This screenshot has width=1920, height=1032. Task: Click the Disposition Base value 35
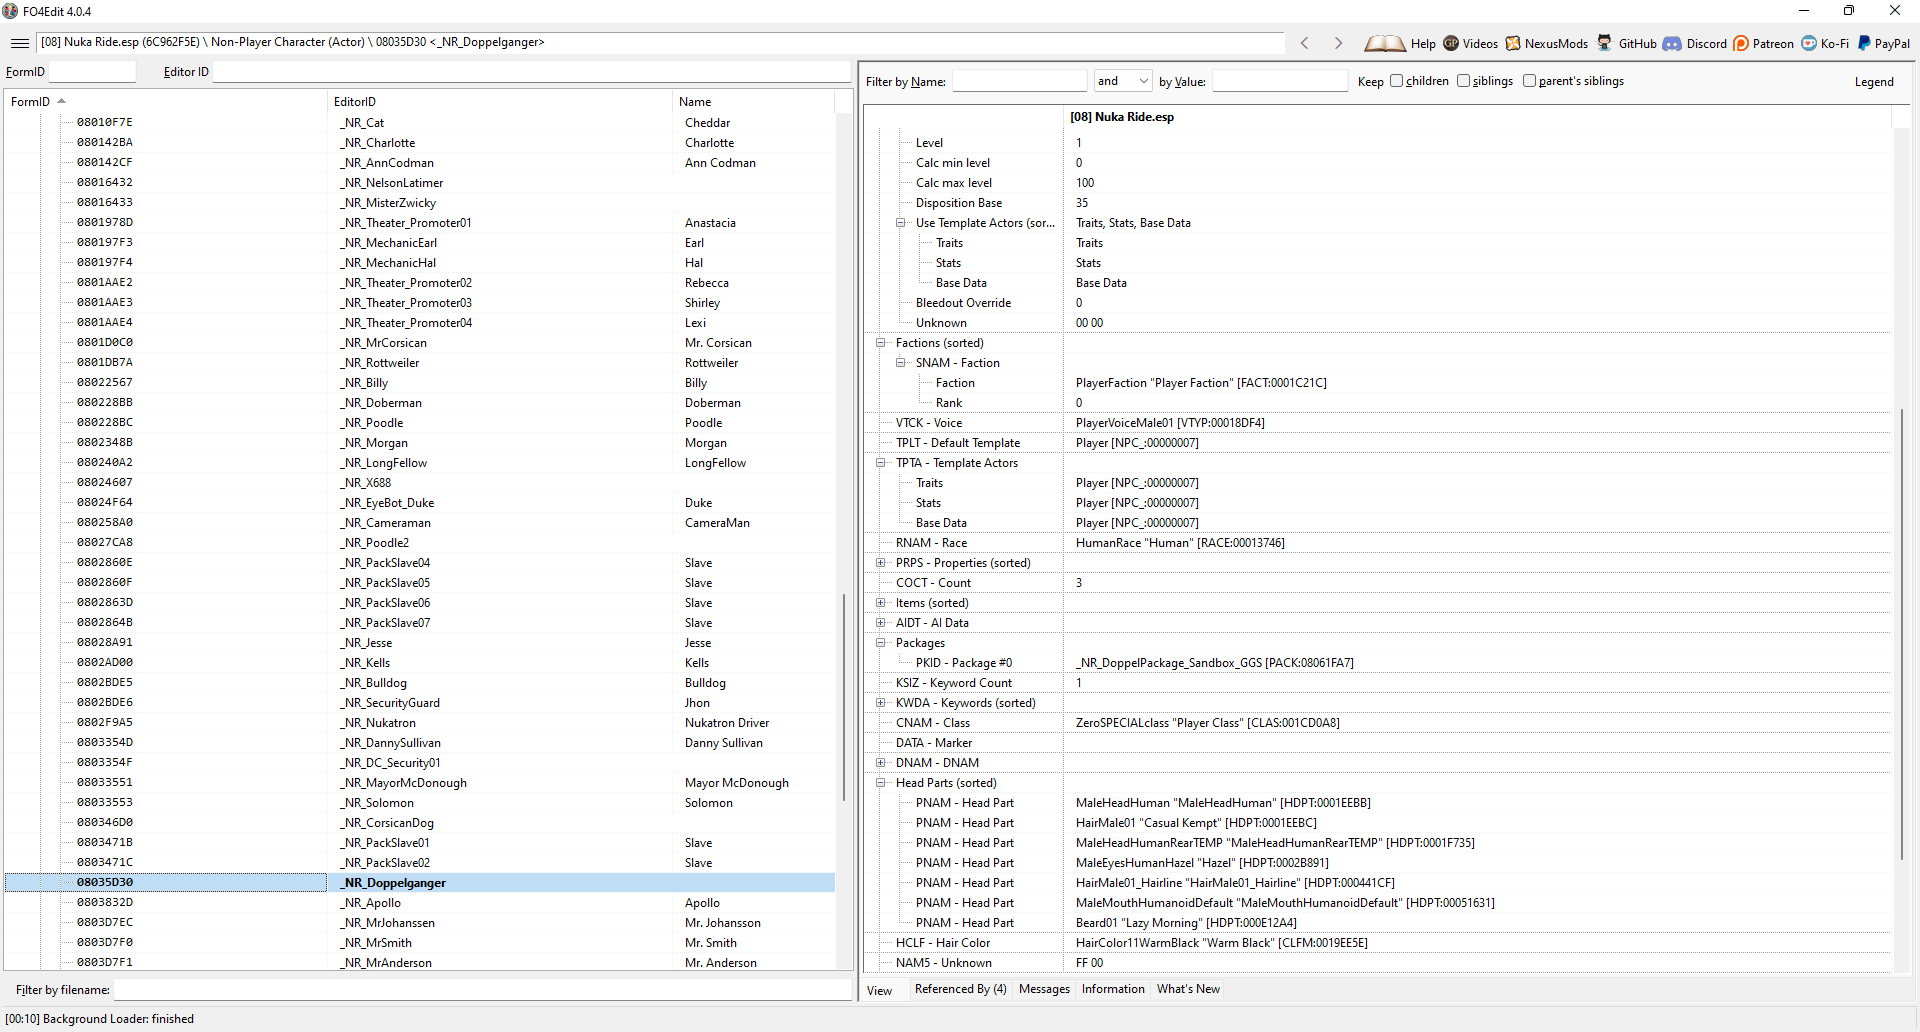[1082, 203]
